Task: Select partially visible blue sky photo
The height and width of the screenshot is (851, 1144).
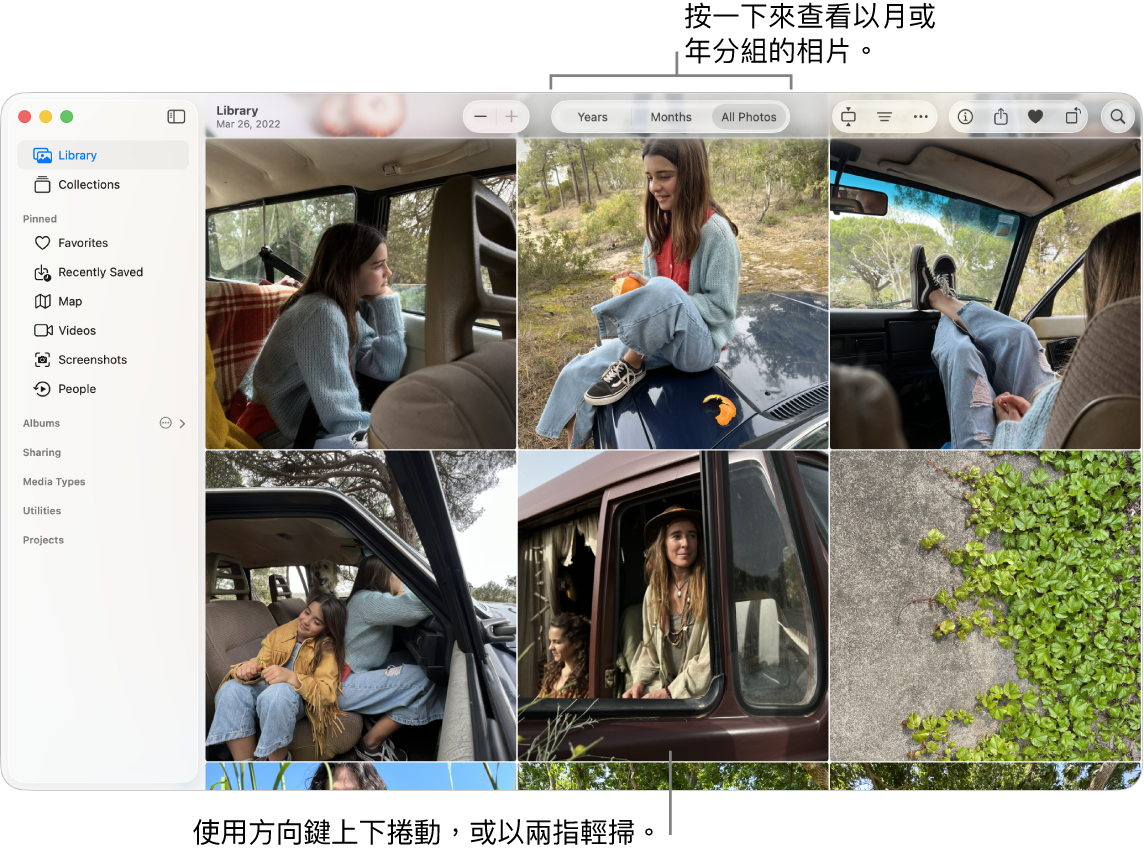Action: pos(360,777)
